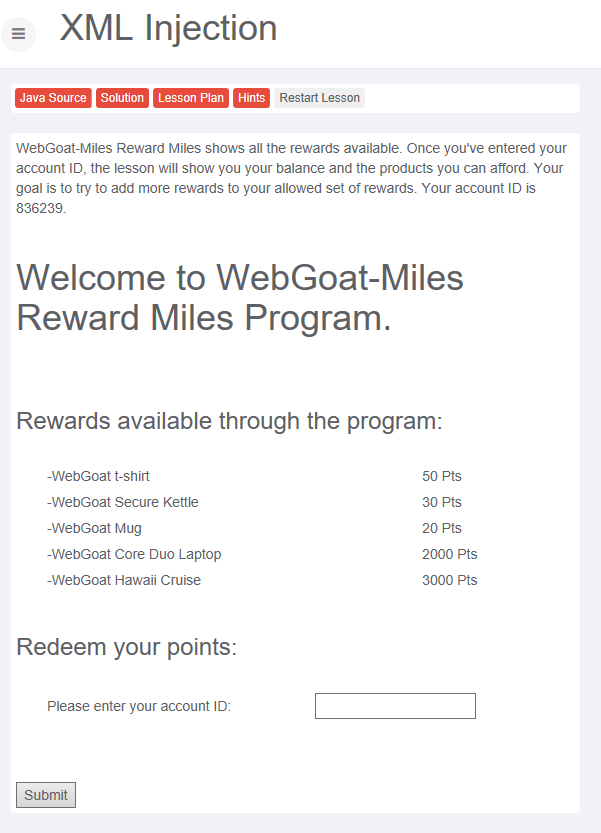
Task: Select the WebGoat Core Duo Laptop entry
Action: tap(134, 554)
